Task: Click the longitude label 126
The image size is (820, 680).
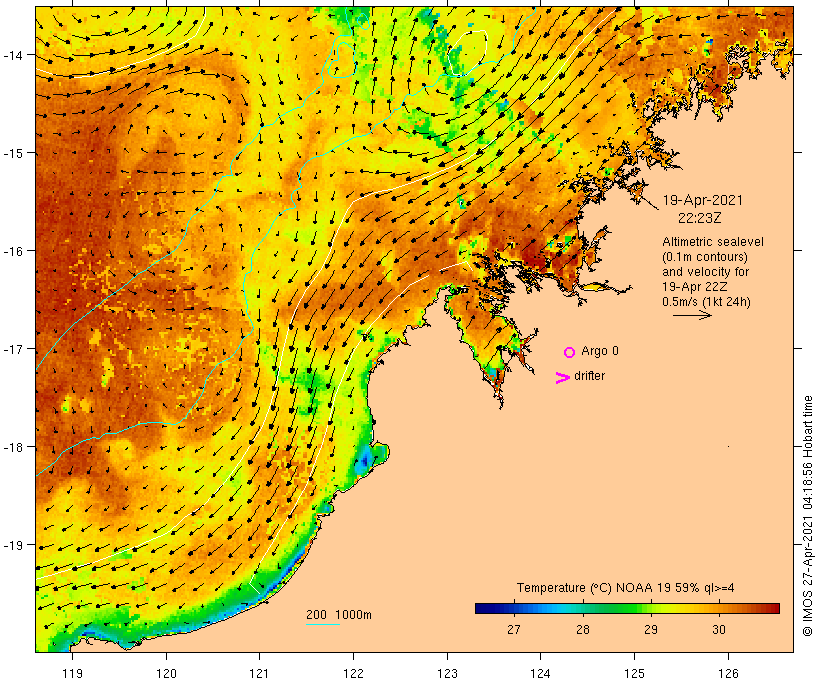Action: [728, 673]
